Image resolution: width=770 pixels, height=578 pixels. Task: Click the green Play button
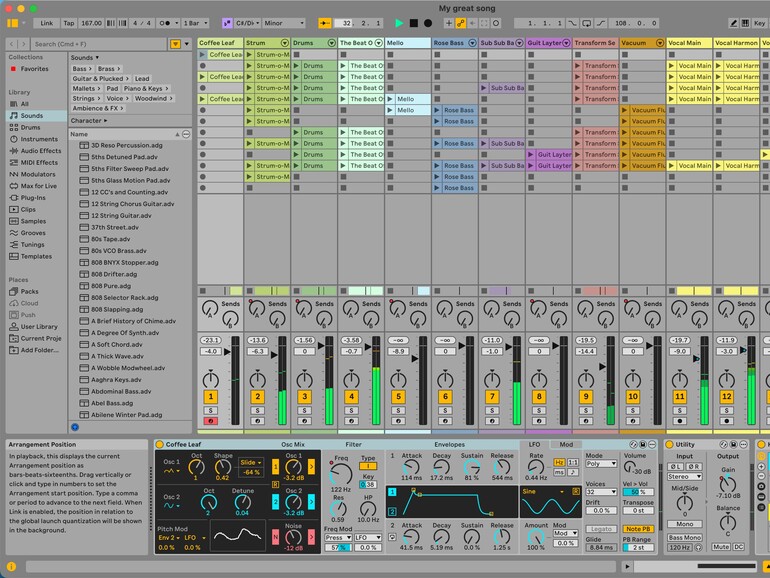(x=399, y=23)
